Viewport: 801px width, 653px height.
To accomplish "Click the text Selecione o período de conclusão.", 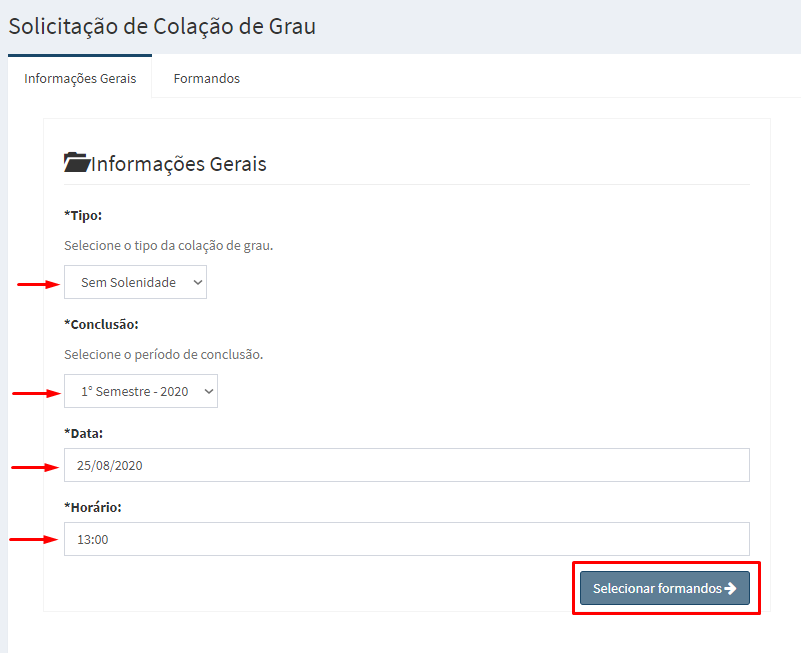I will pos(163,355).
